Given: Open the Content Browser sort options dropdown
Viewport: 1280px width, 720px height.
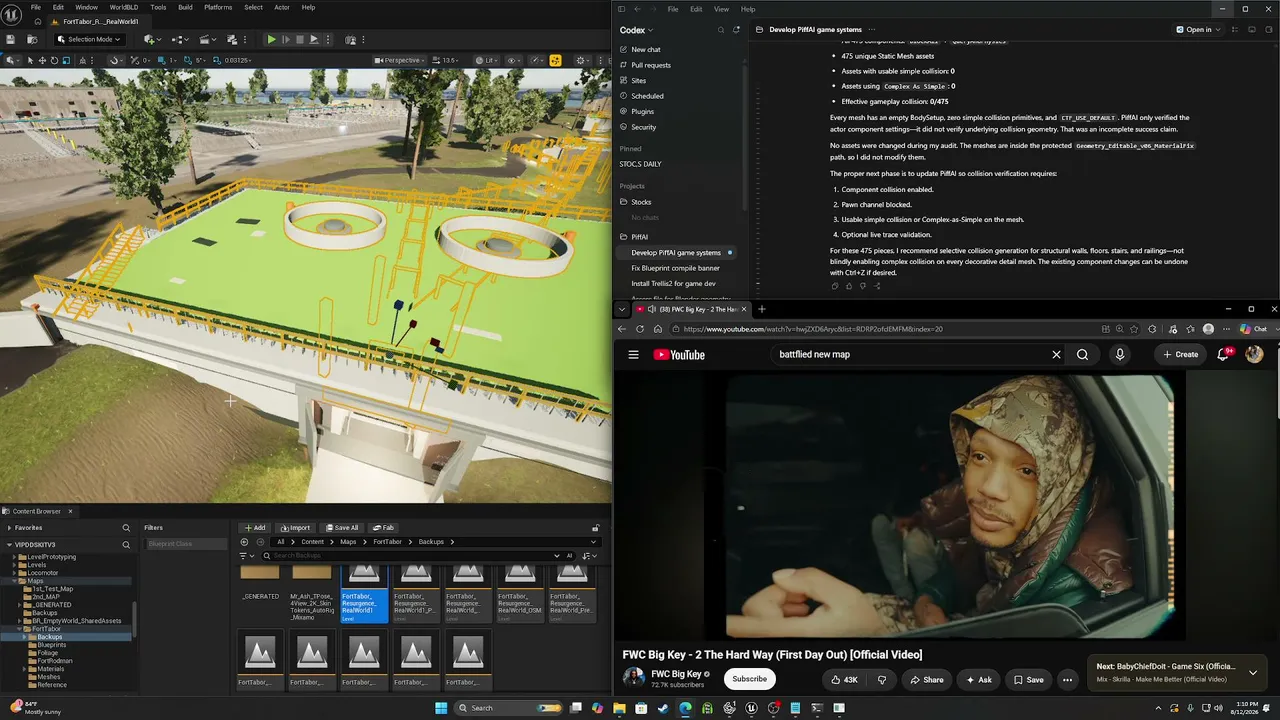Looking at the screenshot, I should [589, 556].
